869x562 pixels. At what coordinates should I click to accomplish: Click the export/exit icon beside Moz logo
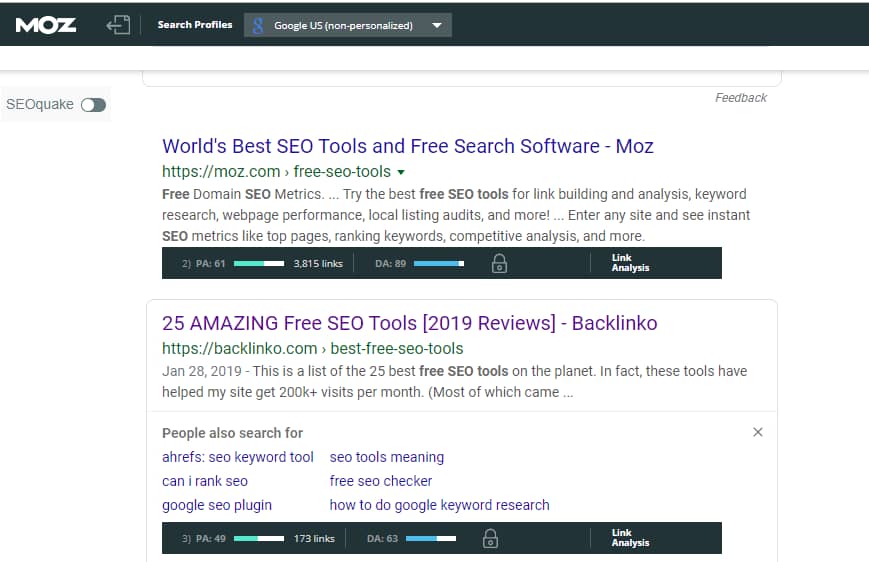coord(119,25)
